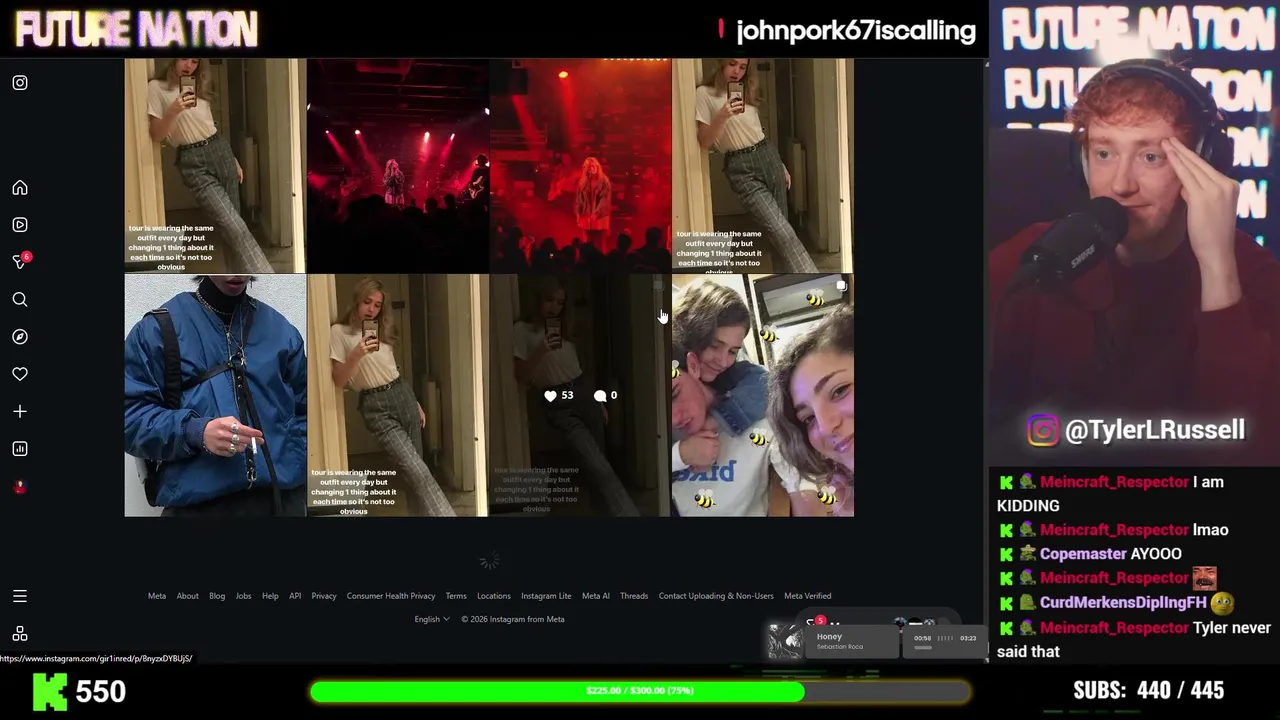Open the Threads footer link
Screen dimensions: 1280x720
click(634, 596)
